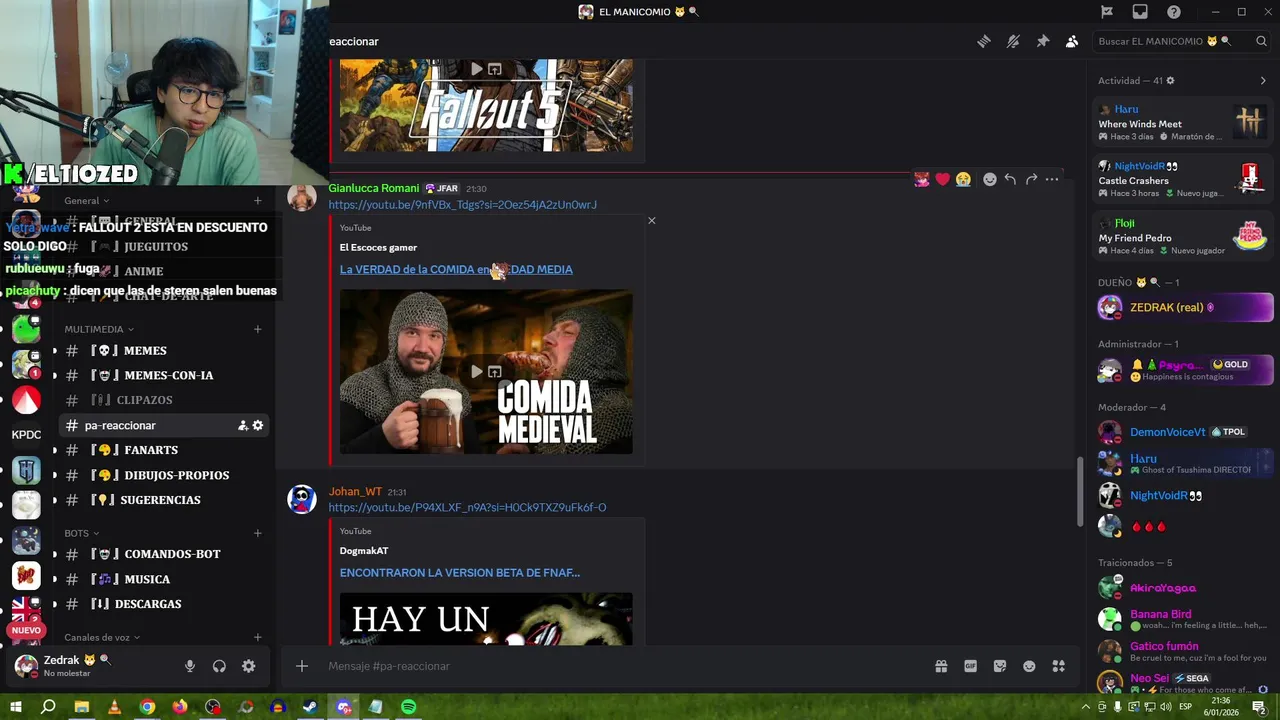Screen dimensions: 1280x720
Task: Add heart reaction on hovered message
Action: pyautogui.click(x=942, y=179)
